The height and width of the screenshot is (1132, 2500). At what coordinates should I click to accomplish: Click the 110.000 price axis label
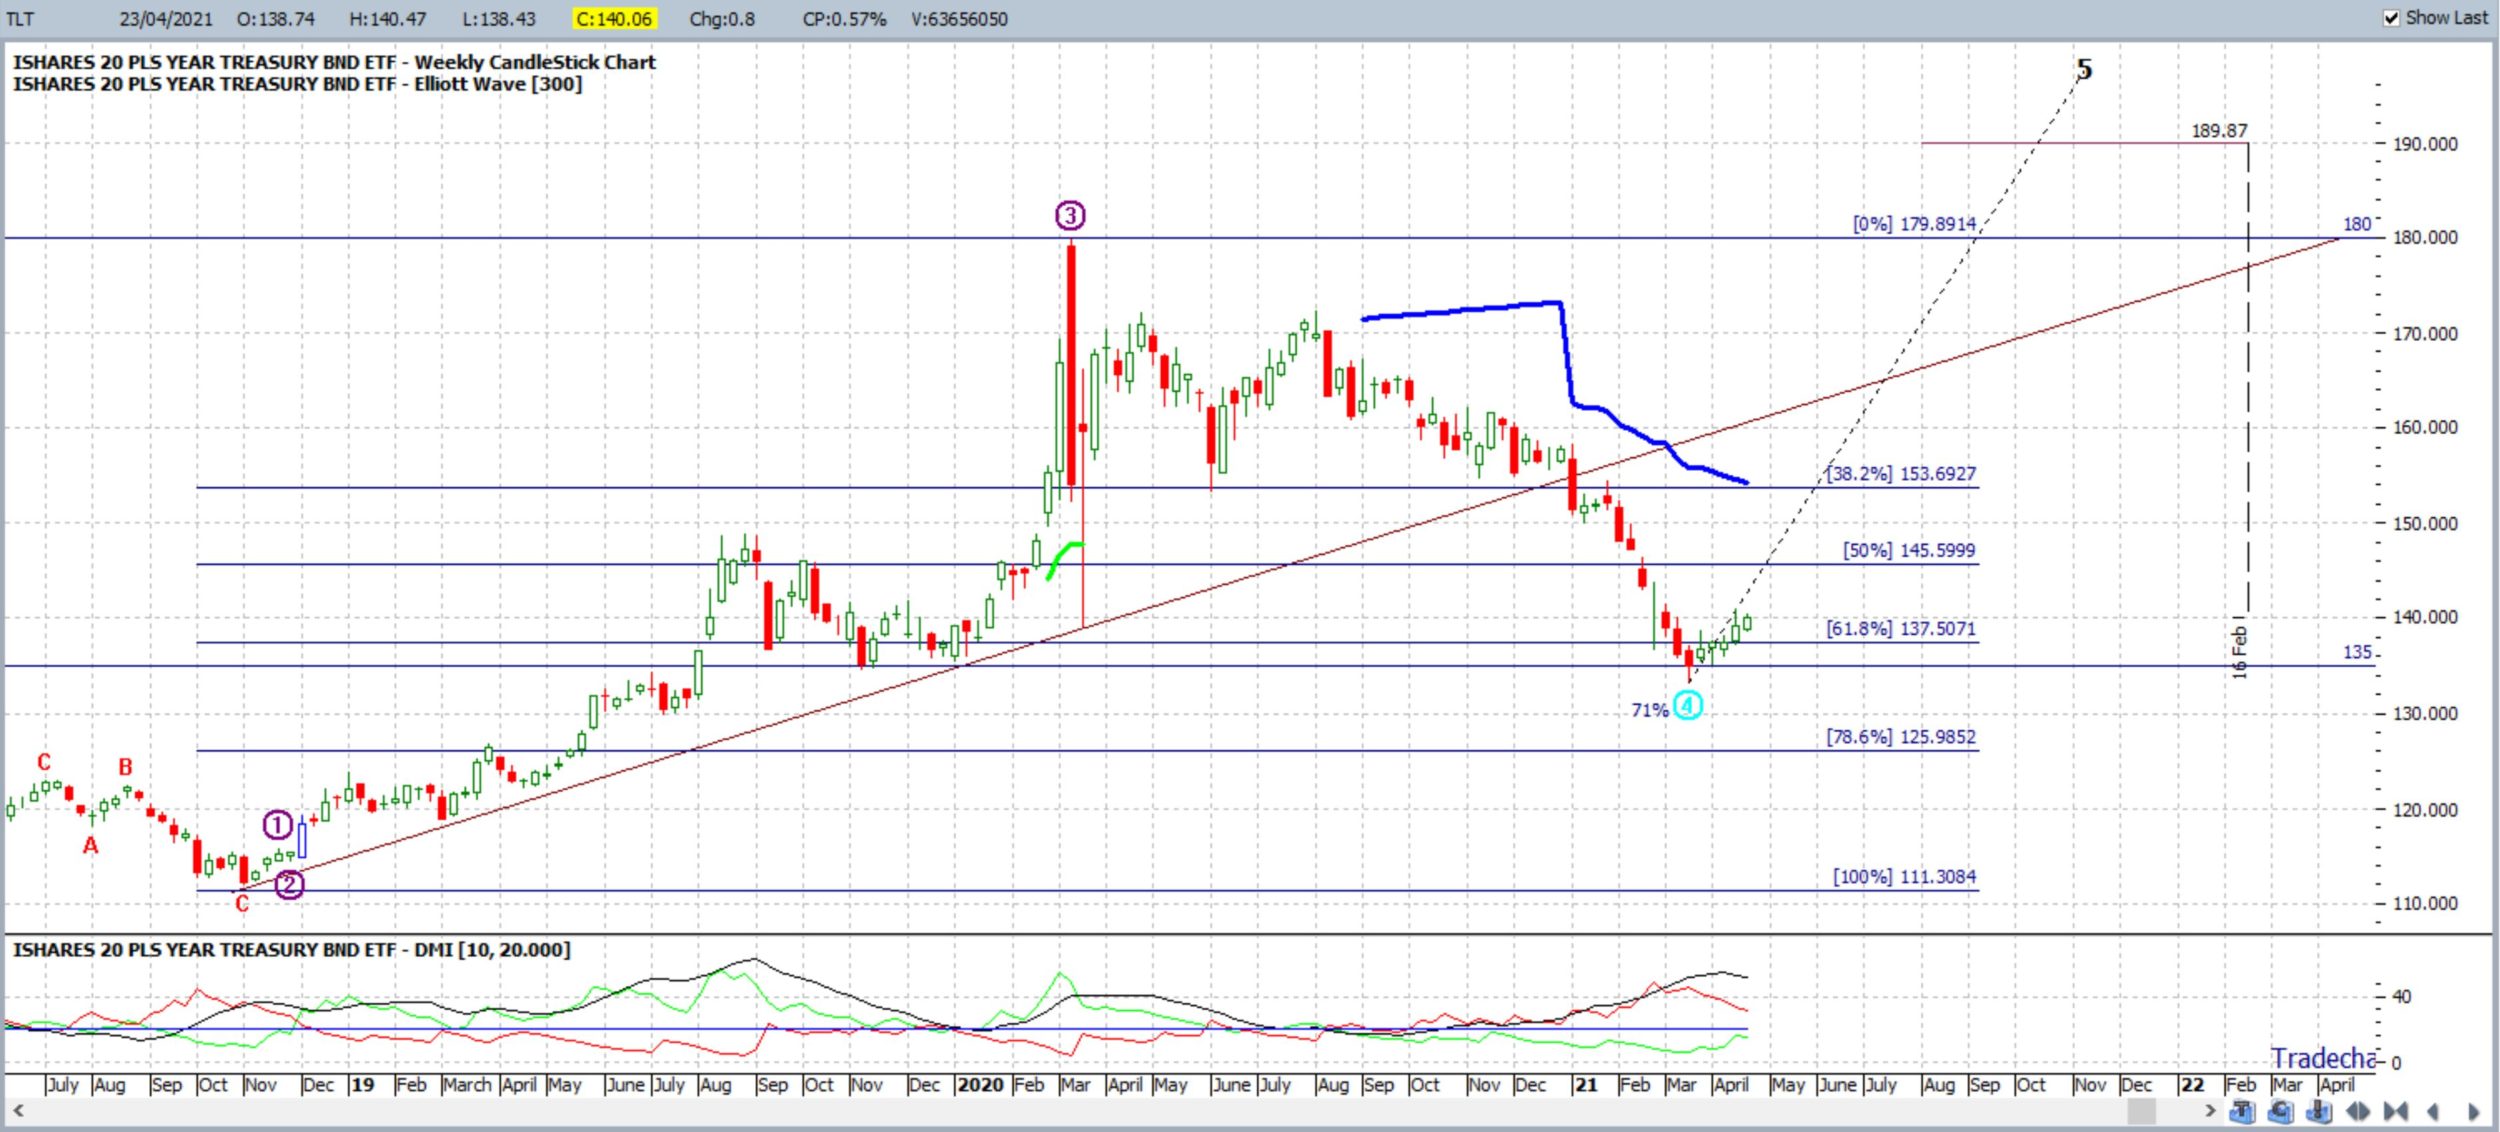tap(2425, 904)
